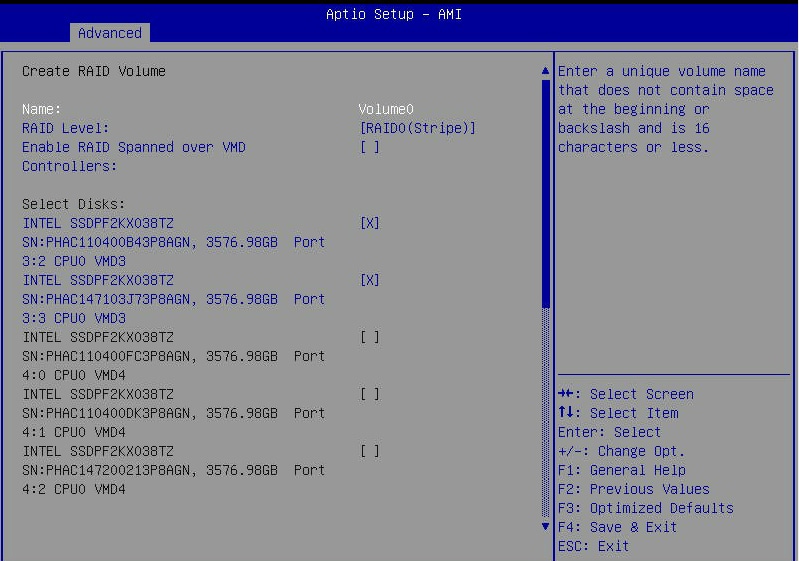799x561 pixels.
Task: Open the RAID0(Stripe) level selector
Action: point(417,128)
